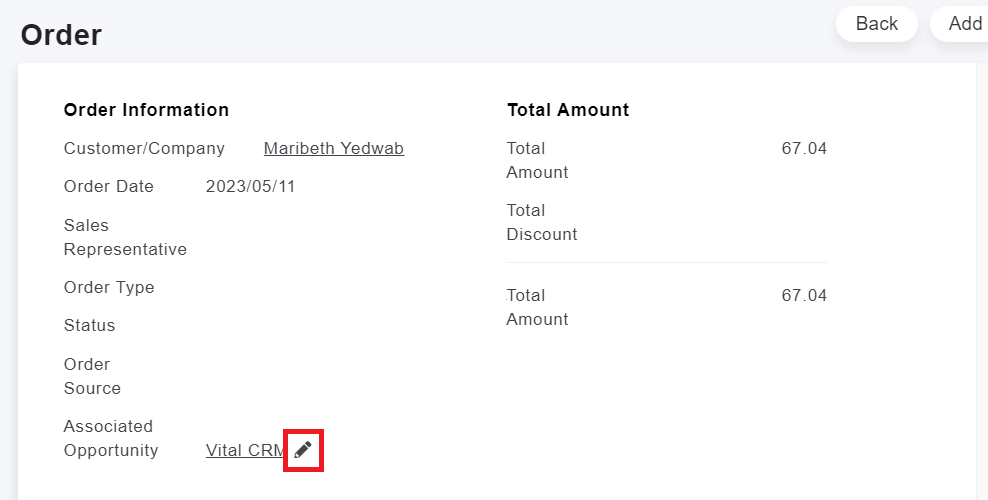Click the Order page heading
Viewport: 988px width, 500px height.
coord(61,35)
